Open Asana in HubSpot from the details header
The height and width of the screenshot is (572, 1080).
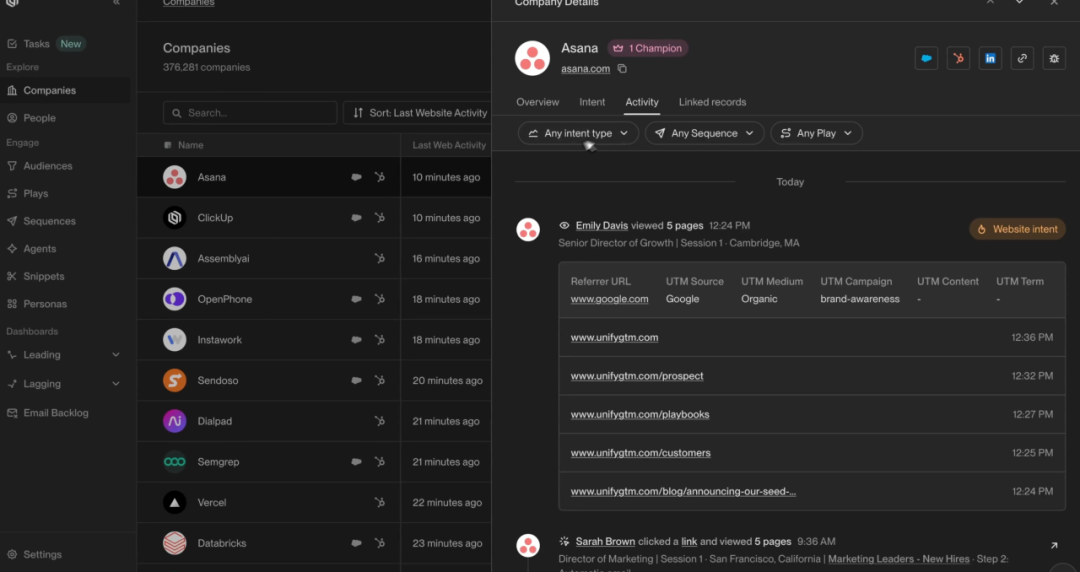click(958, 59)
